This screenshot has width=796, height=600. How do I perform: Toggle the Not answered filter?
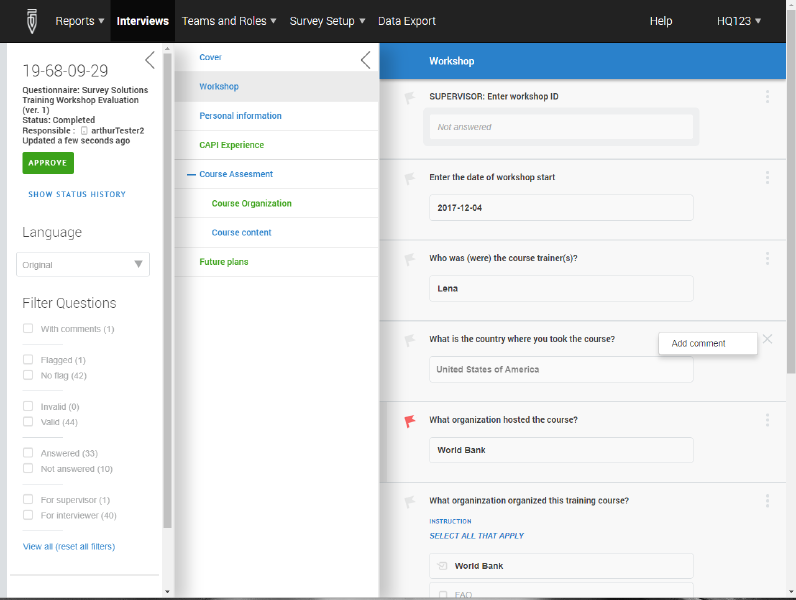(x=29, y=469)
